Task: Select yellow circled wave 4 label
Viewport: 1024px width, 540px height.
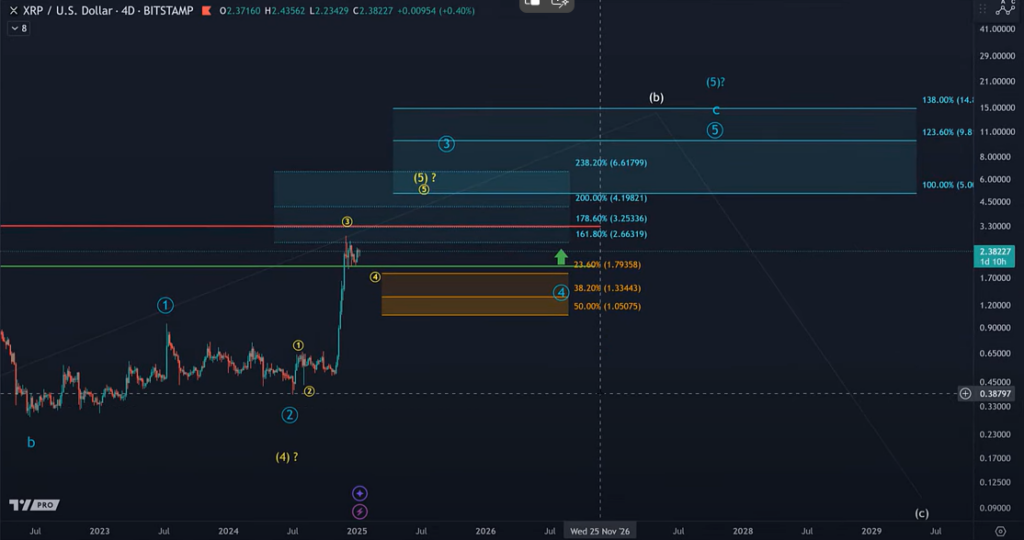Action: click(x=375, y=277)
